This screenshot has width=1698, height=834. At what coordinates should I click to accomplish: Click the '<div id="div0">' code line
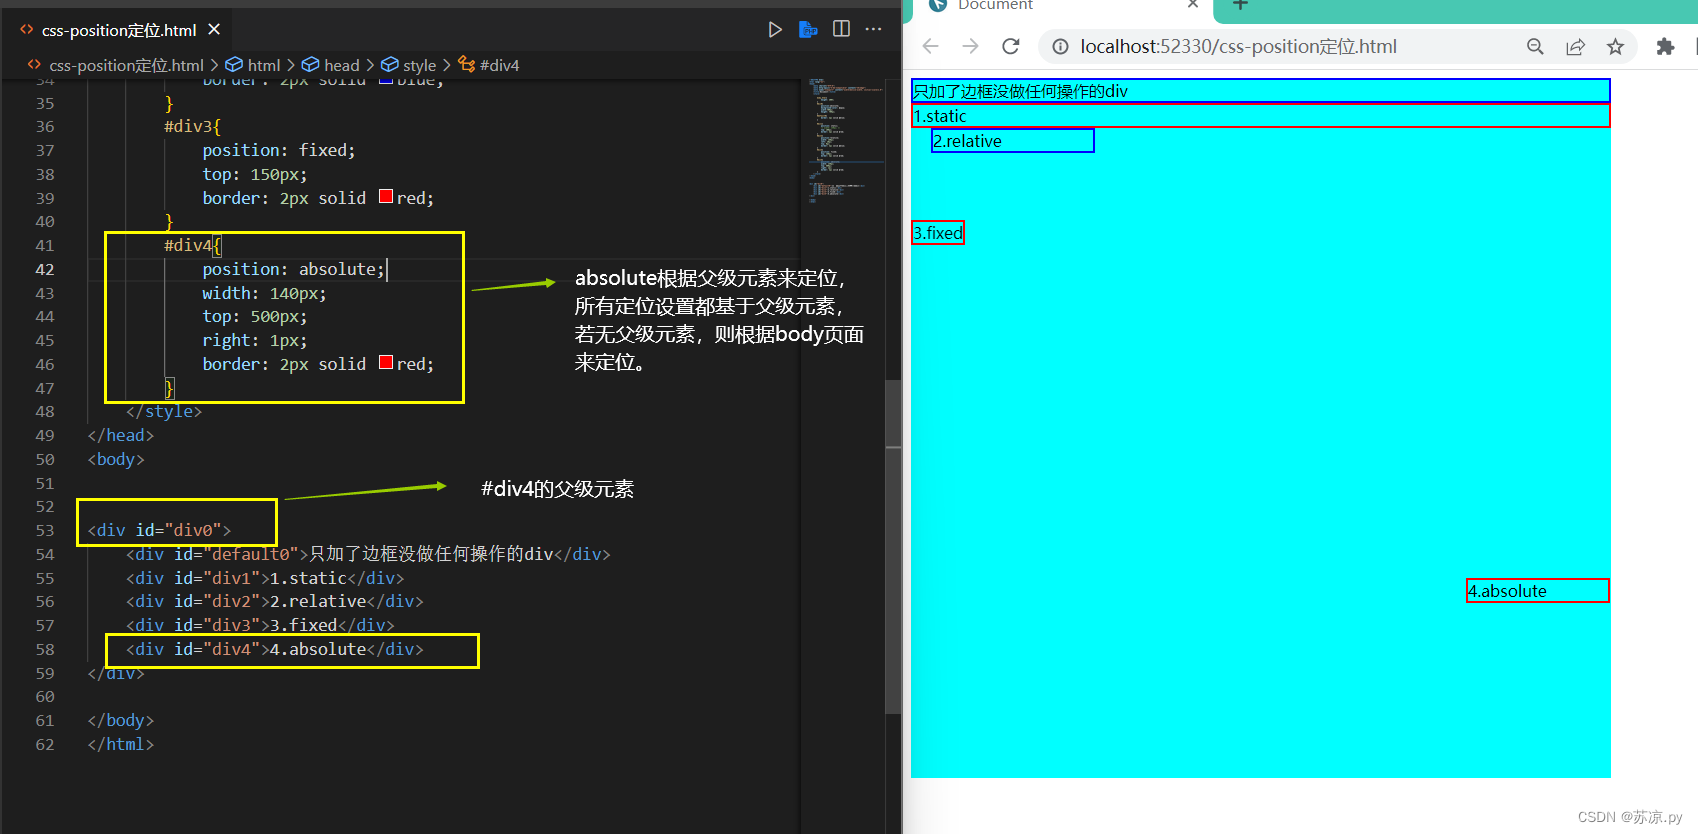[159, 530]
